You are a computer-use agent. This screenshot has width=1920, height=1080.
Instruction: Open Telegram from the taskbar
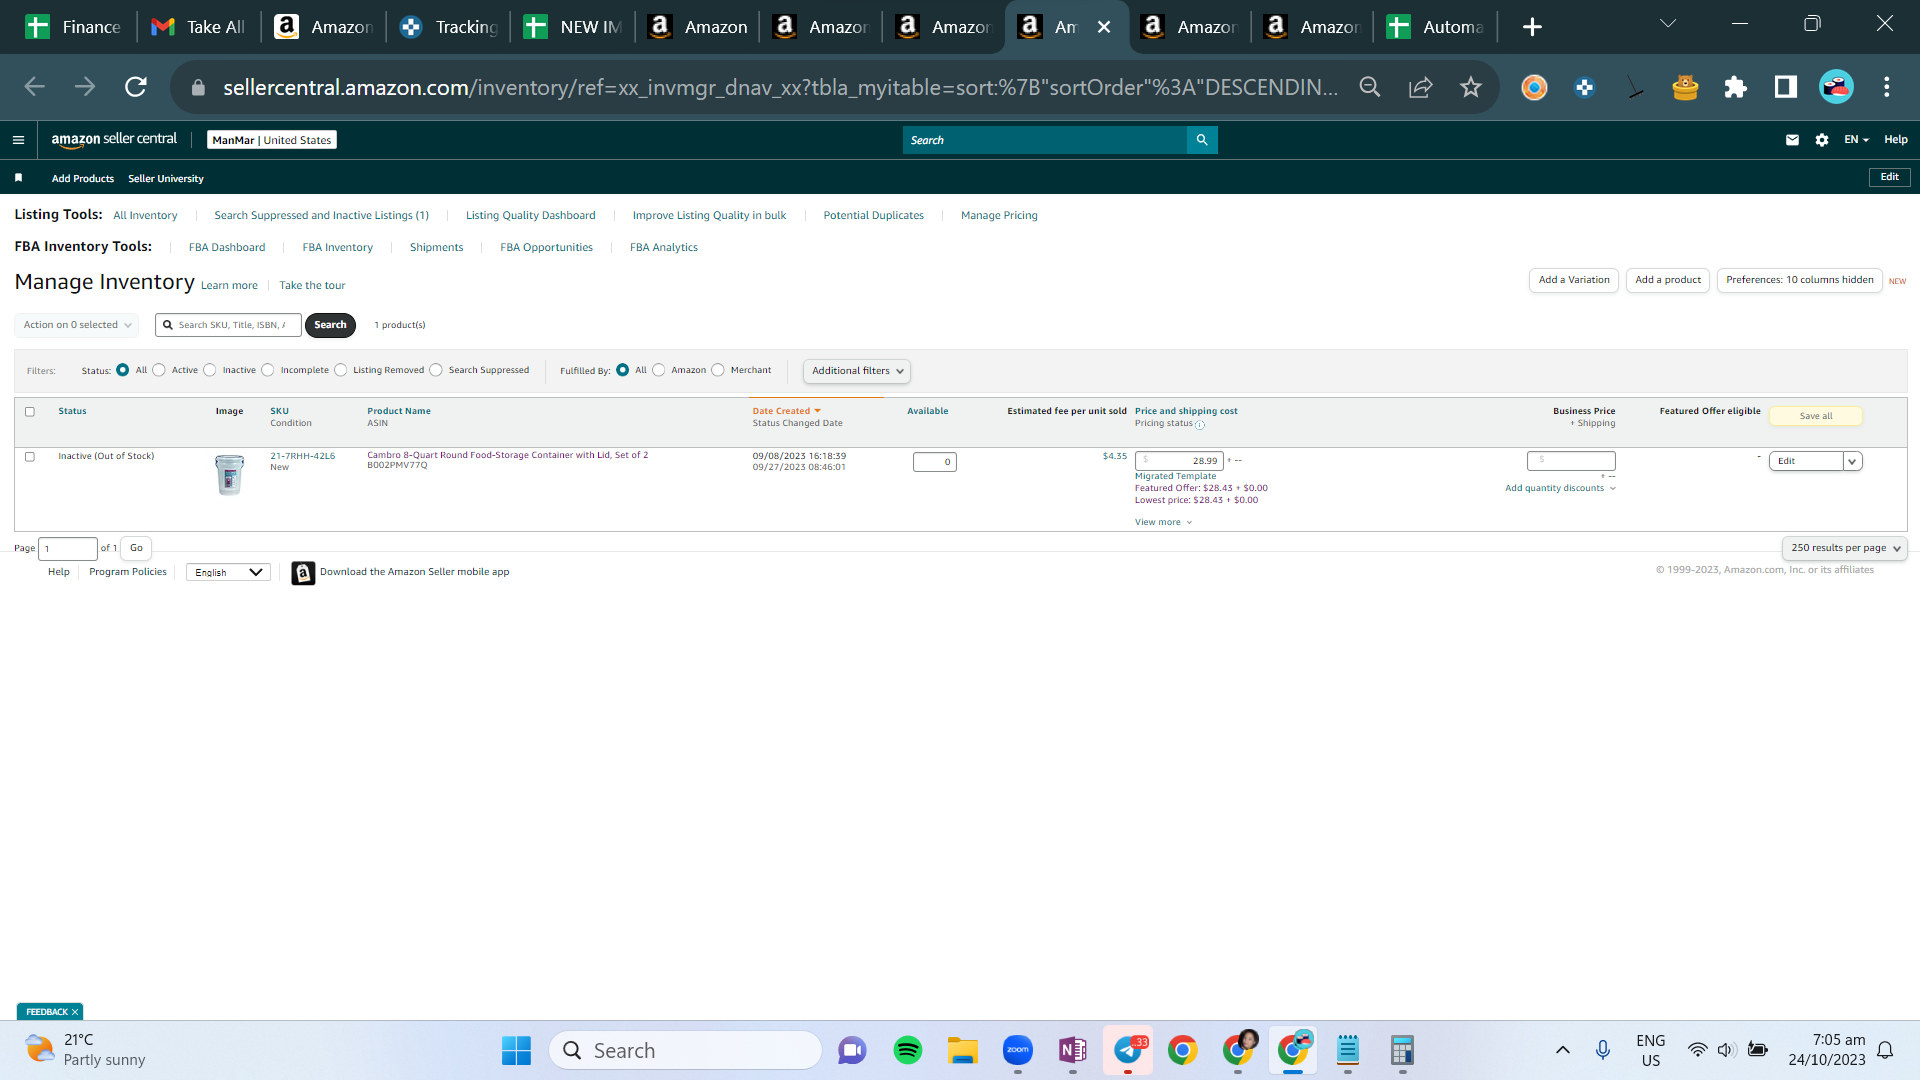[1128, 1050]
